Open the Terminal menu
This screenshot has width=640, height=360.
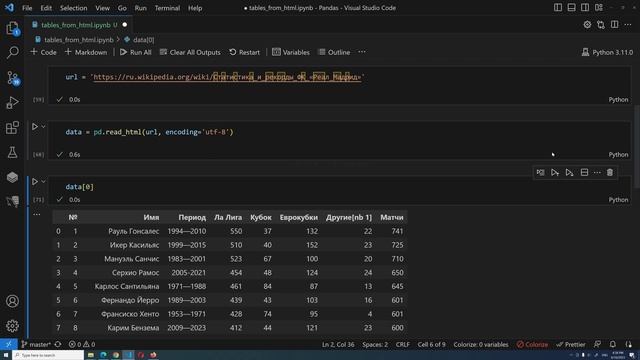pyautogui.click(x=167, y=8)
